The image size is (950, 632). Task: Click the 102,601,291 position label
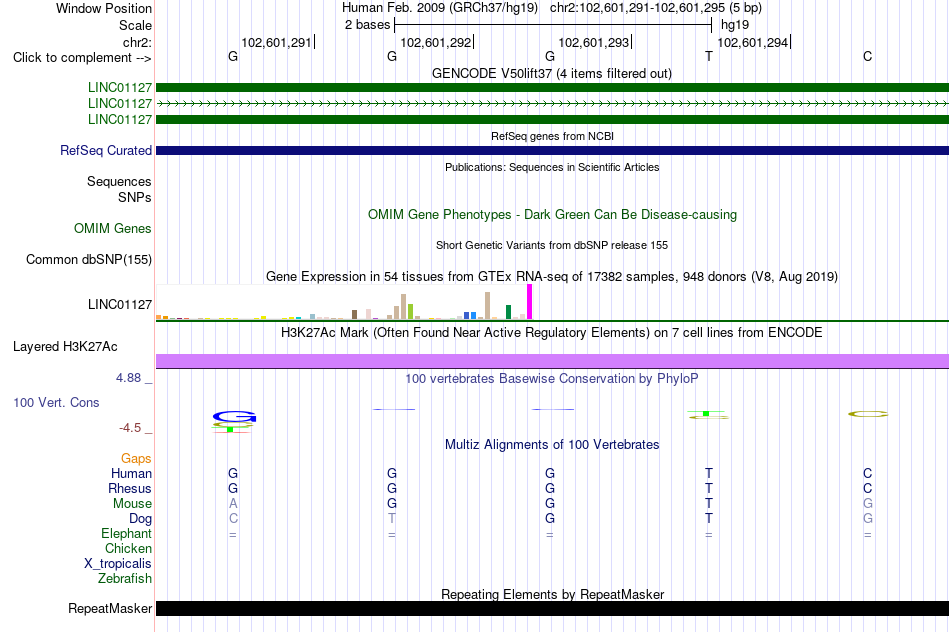tap(276, 42)
